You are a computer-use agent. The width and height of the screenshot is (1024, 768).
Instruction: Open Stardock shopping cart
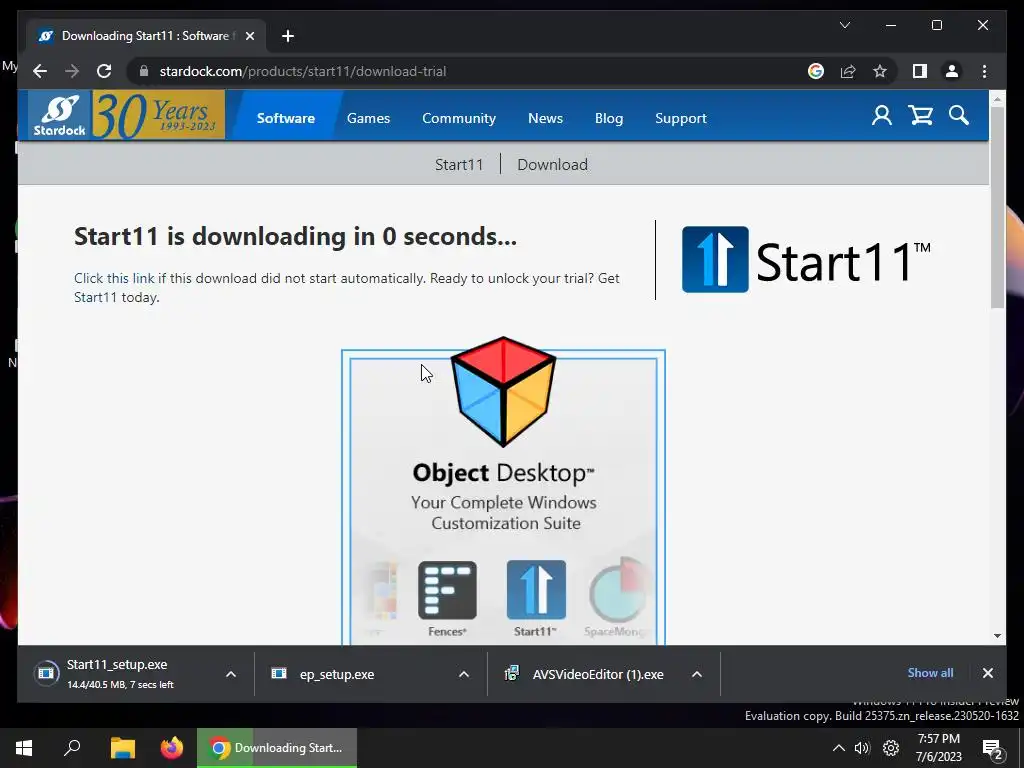[x=920, y=116]
